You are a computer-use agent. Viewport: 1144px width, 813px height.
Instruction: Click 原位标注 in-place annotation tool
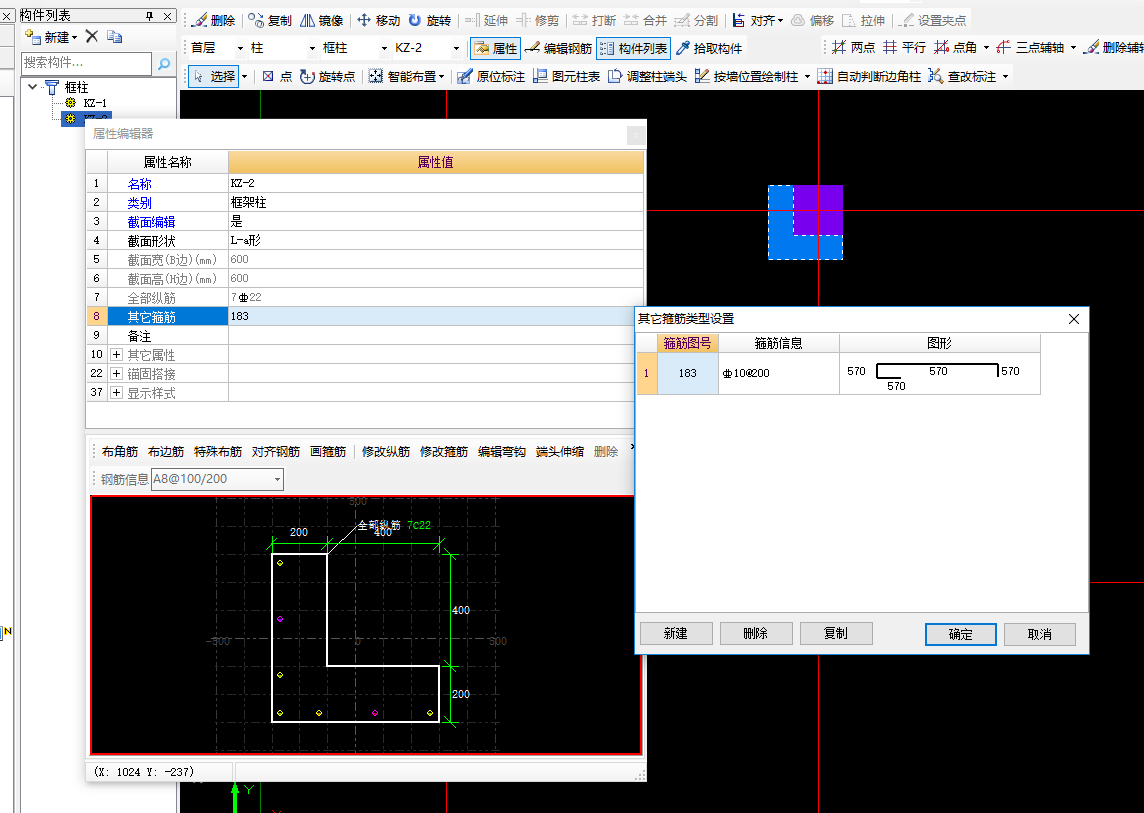(491, 76)
